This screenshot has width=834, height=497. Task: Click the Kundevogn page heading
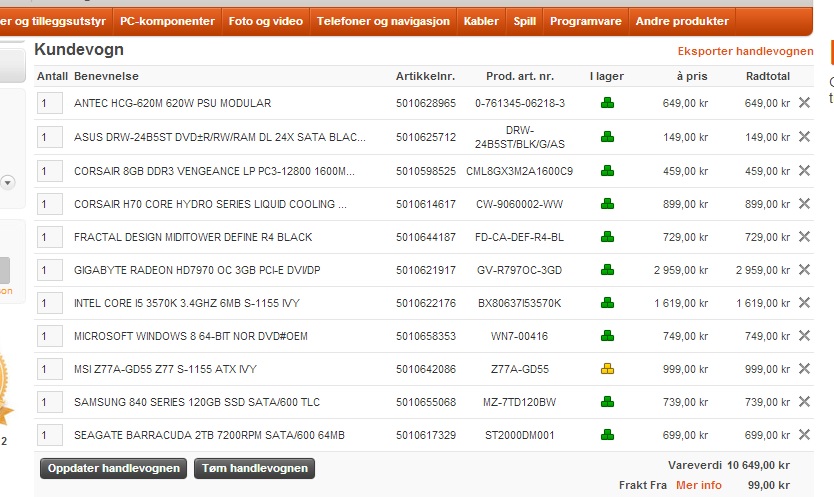(79, 49)
